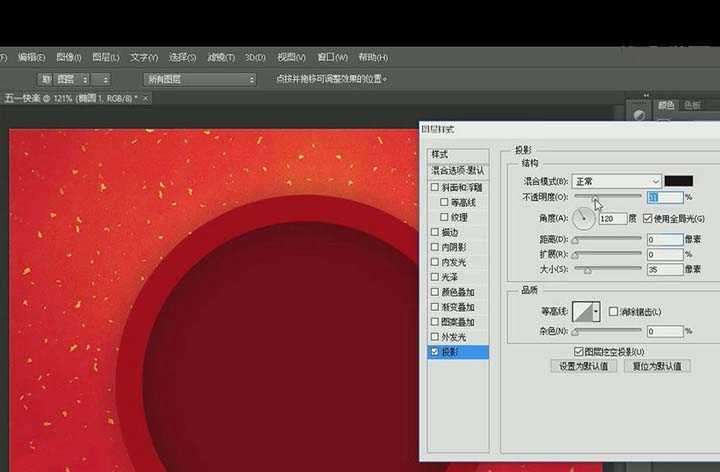
Task: Turn on the 内阴影 style checkbox
Action: [x=434, y=246]
